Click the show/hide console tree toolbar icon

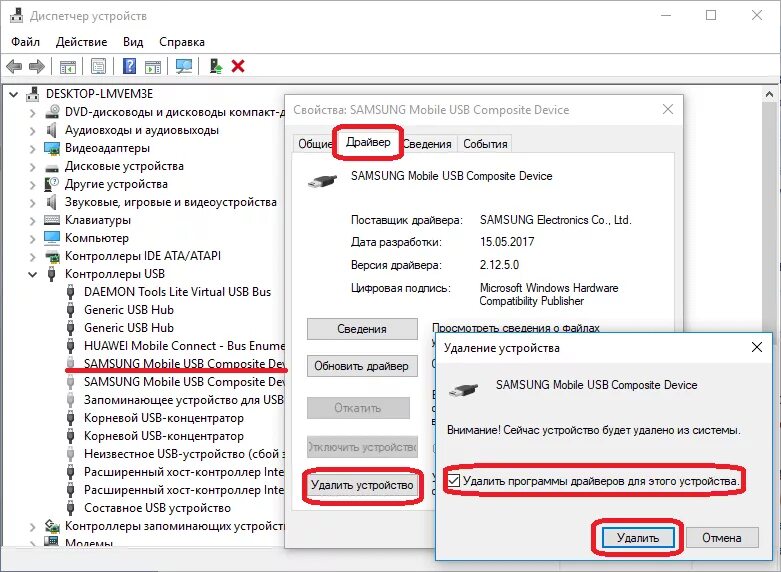(x=68, y=66)
